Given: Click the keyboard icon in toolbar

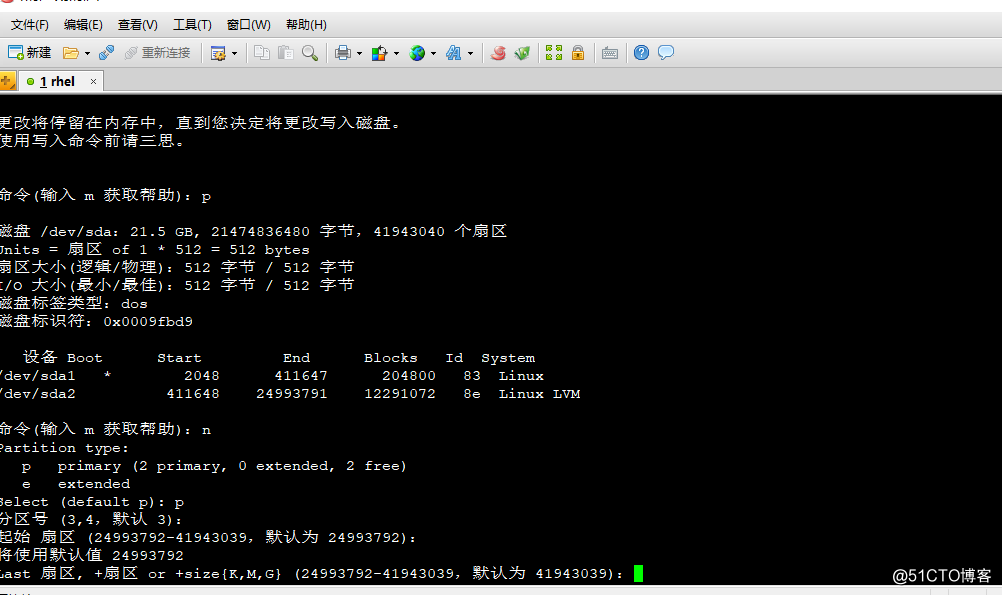Looking at the screenshot, I should (610, 53).
